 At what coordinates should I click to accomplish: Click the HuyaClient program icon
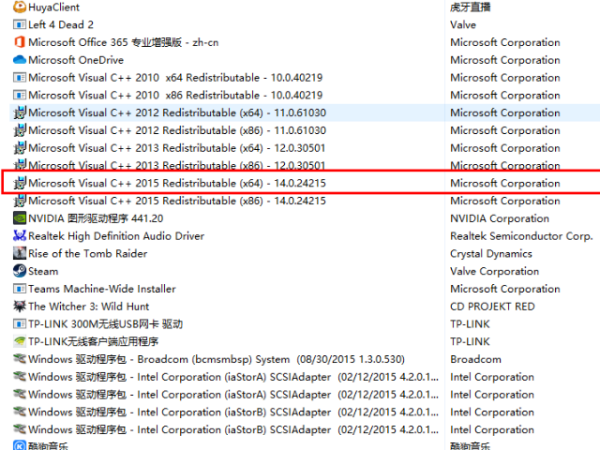(x=20, y=7)
